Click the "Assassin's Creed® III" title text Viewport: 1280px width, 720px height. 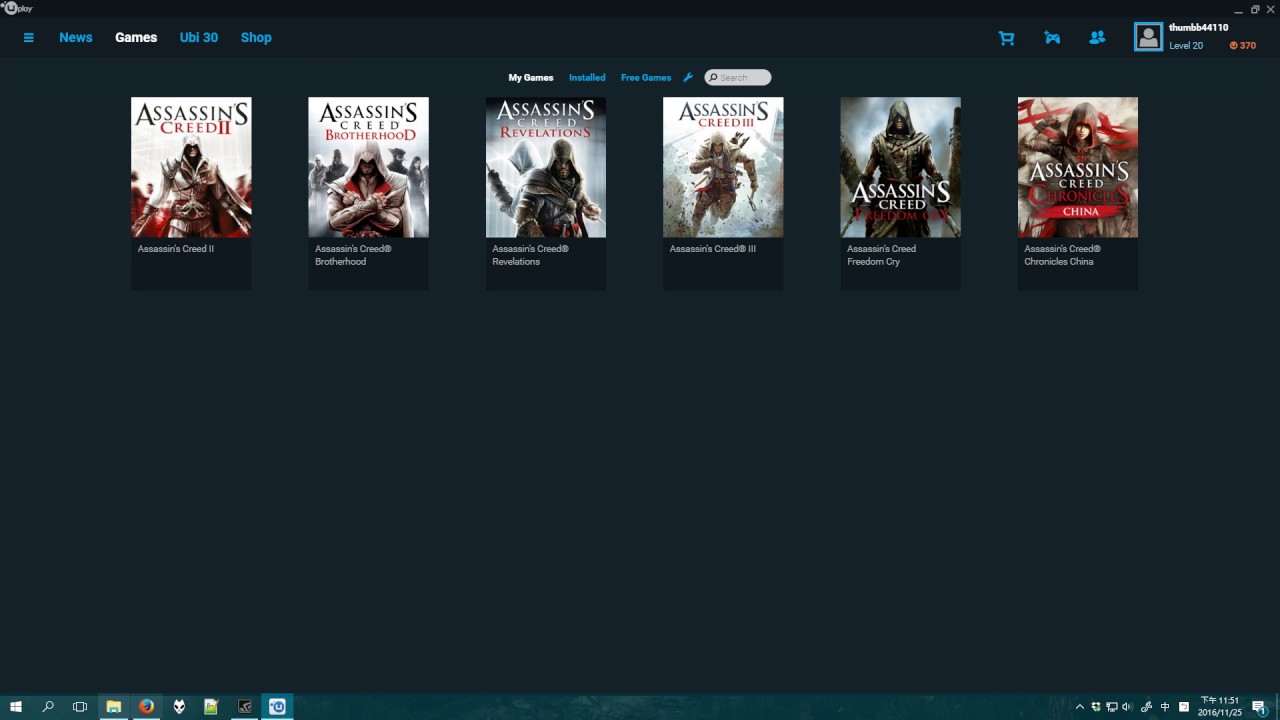click(713, 249)
